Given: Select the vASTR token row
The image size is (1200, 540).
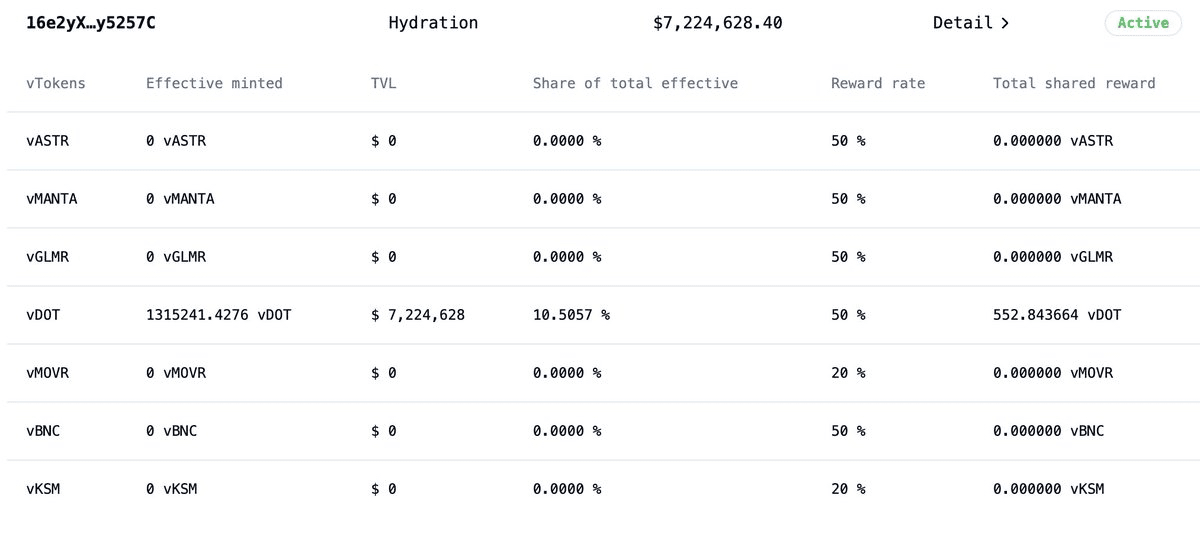Looking at the screenshot, I should (x=48, y=141).
